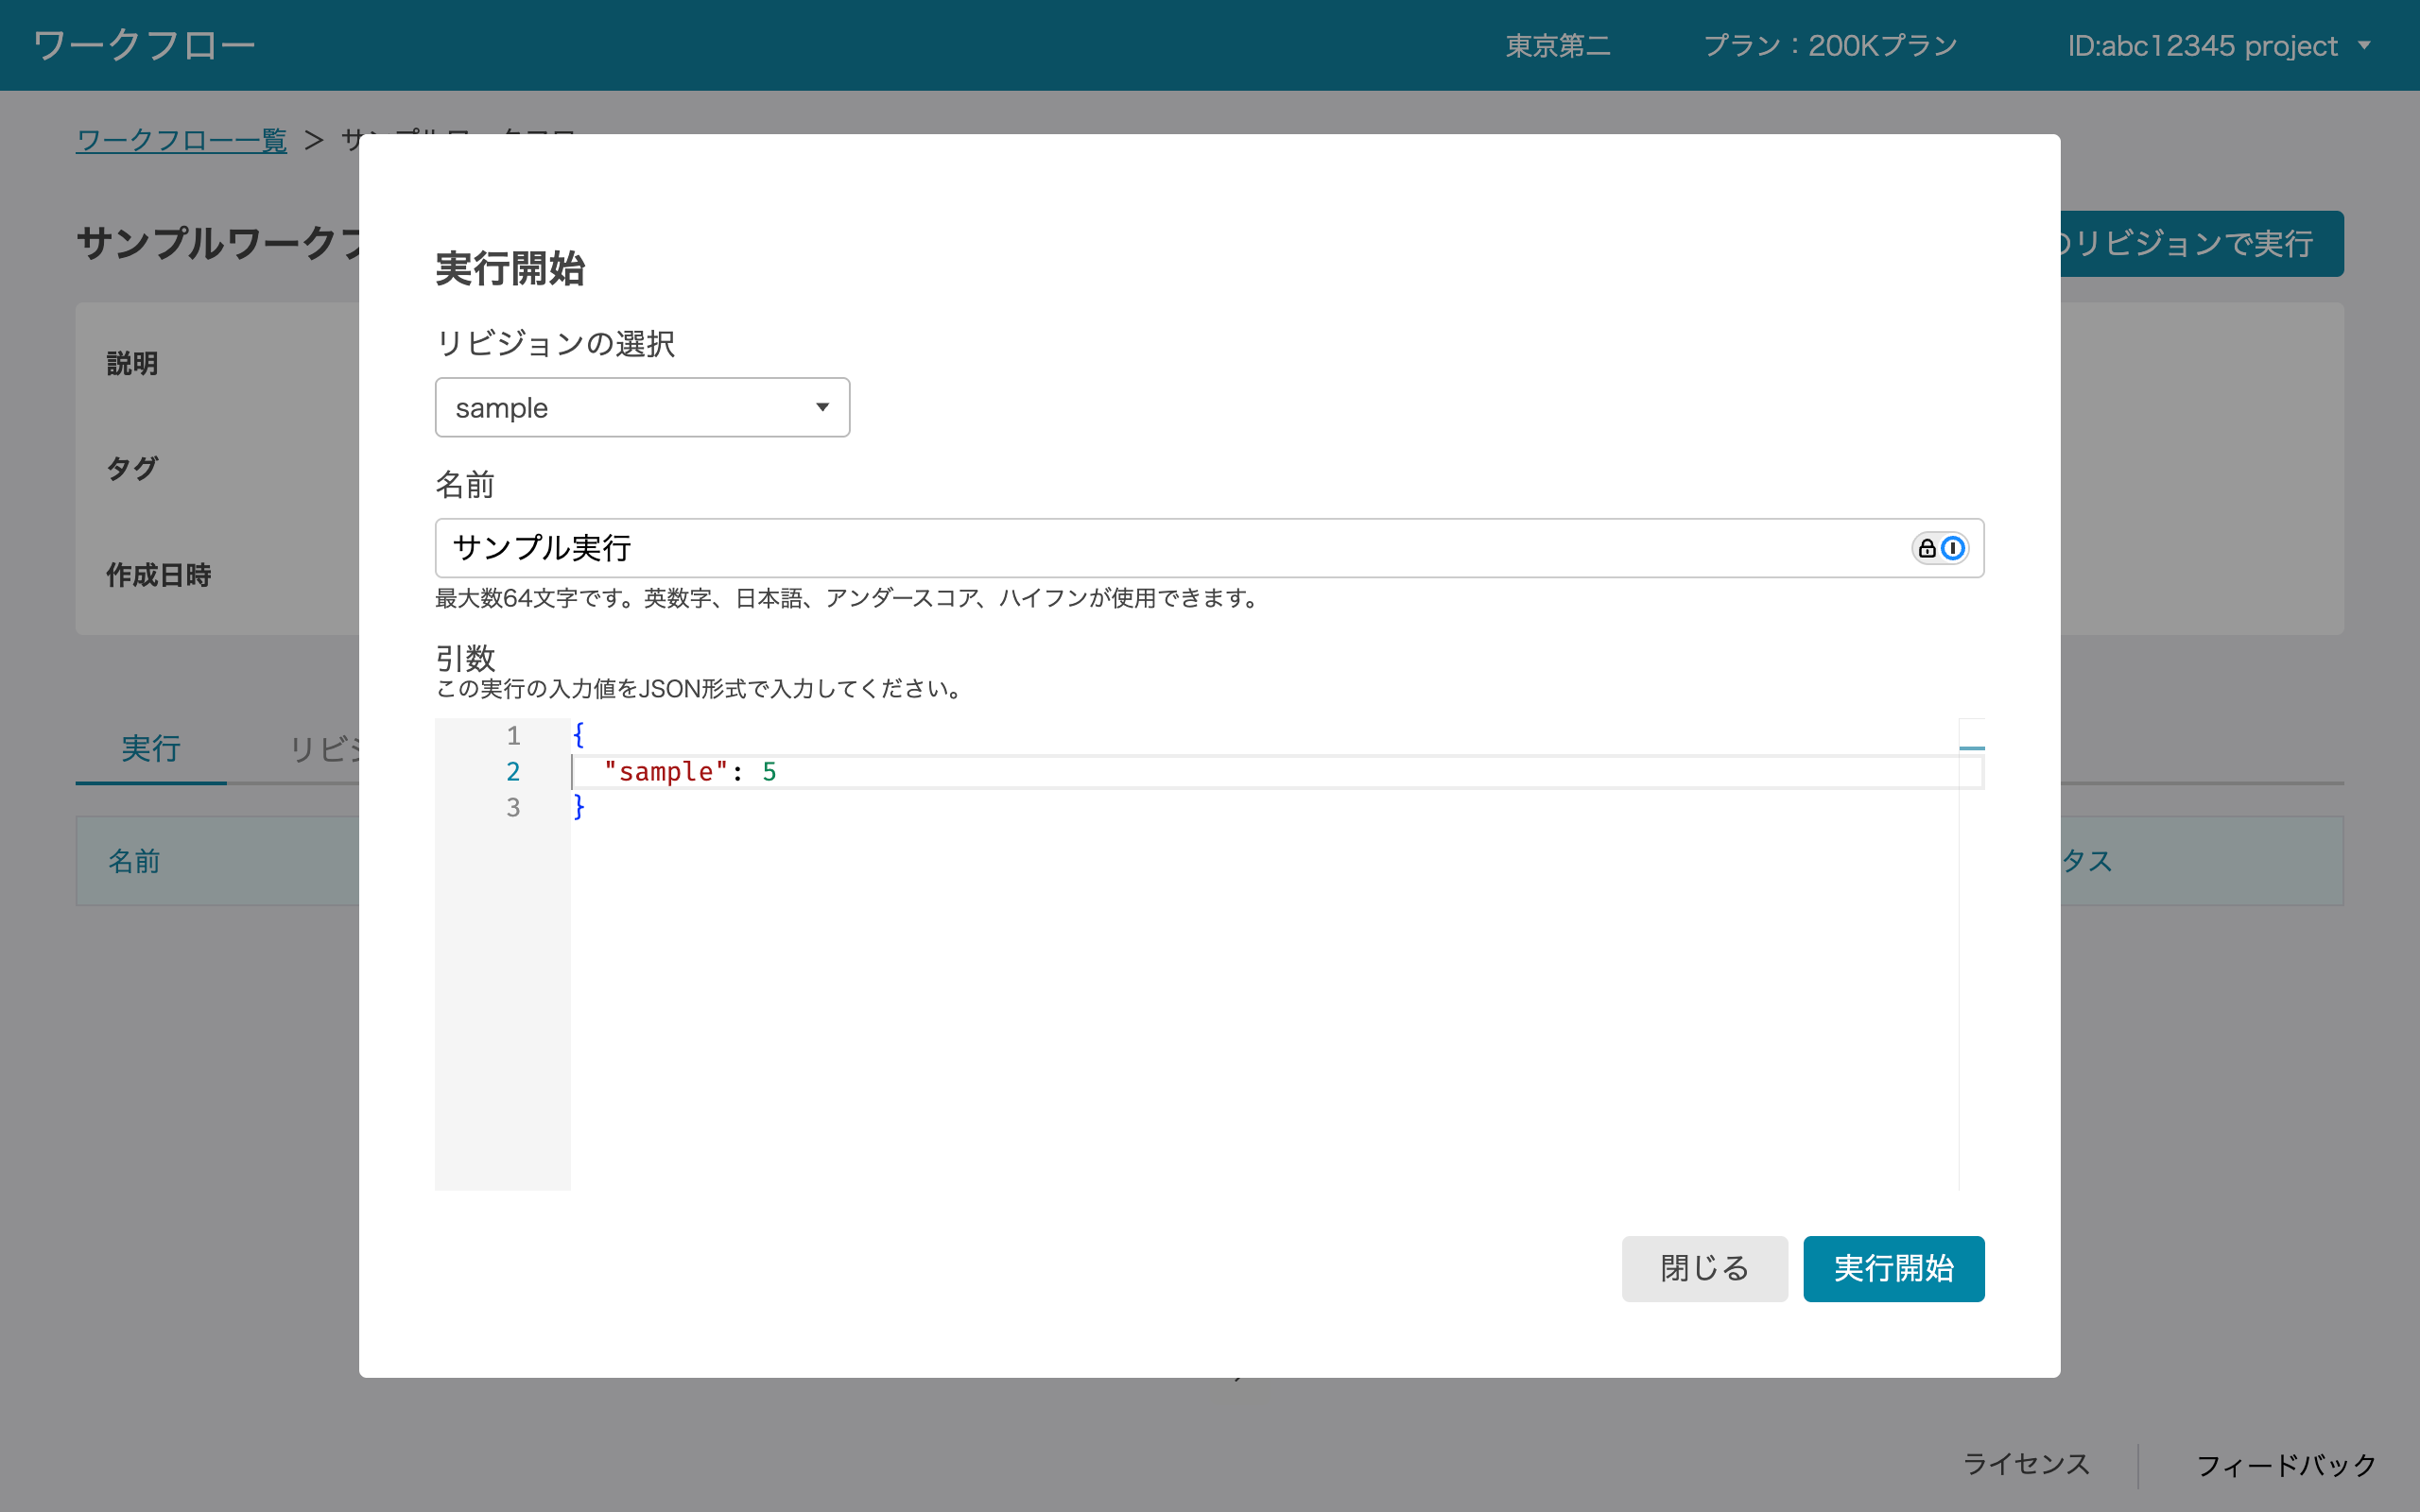Click the 東京第二 region label in header
Screen dimensions: 2420x1512
pyautogui.click(x=1557, y=45)
